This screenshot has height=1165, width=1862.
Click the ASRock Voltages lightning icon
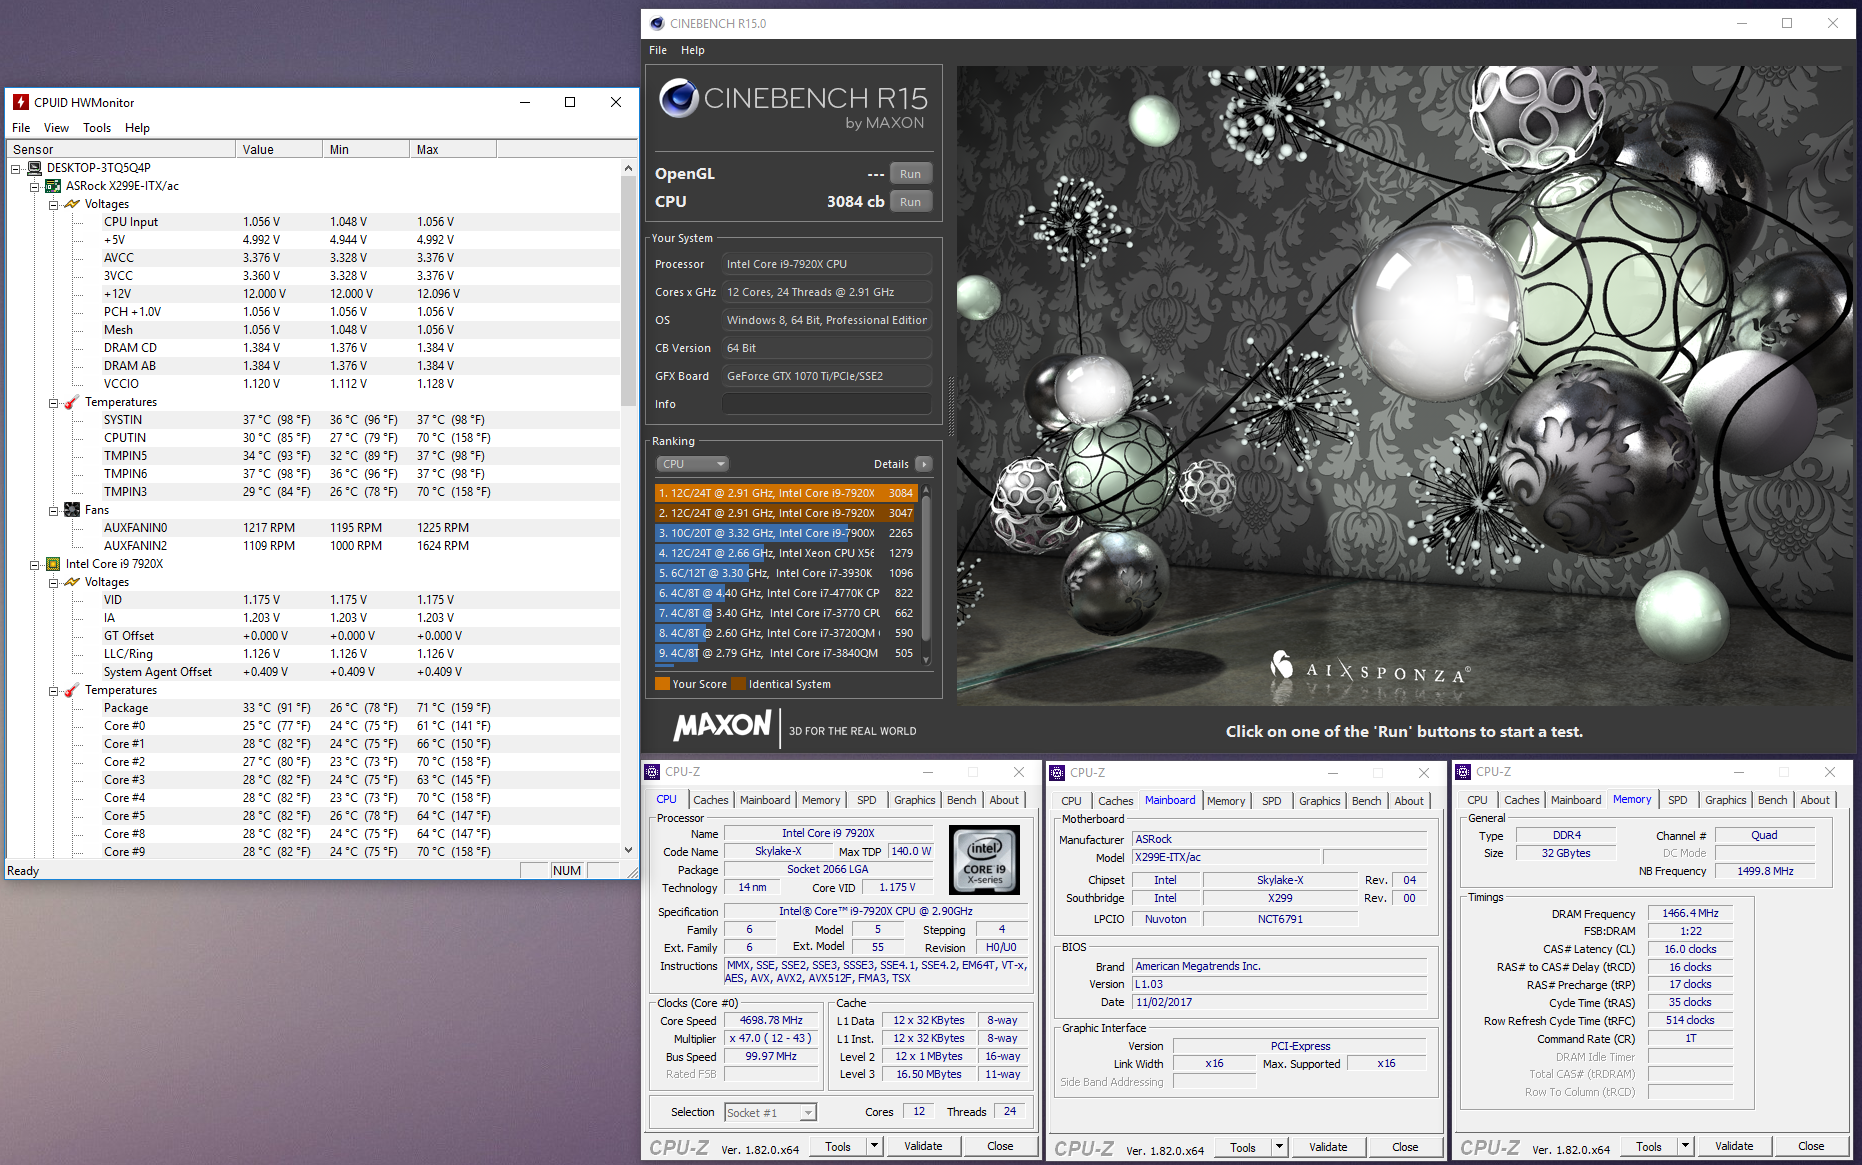[72, 204]
